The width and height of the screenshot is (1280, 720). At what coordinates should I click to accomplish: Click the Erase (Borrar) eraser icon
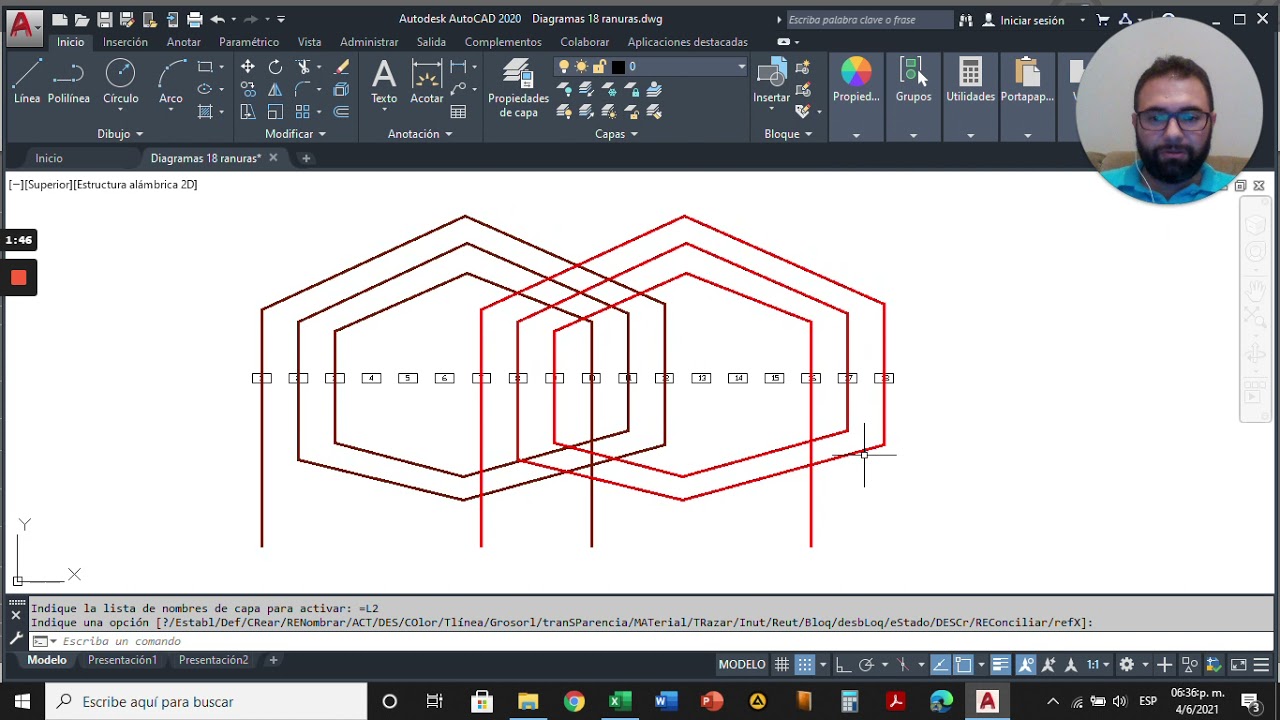341,67
